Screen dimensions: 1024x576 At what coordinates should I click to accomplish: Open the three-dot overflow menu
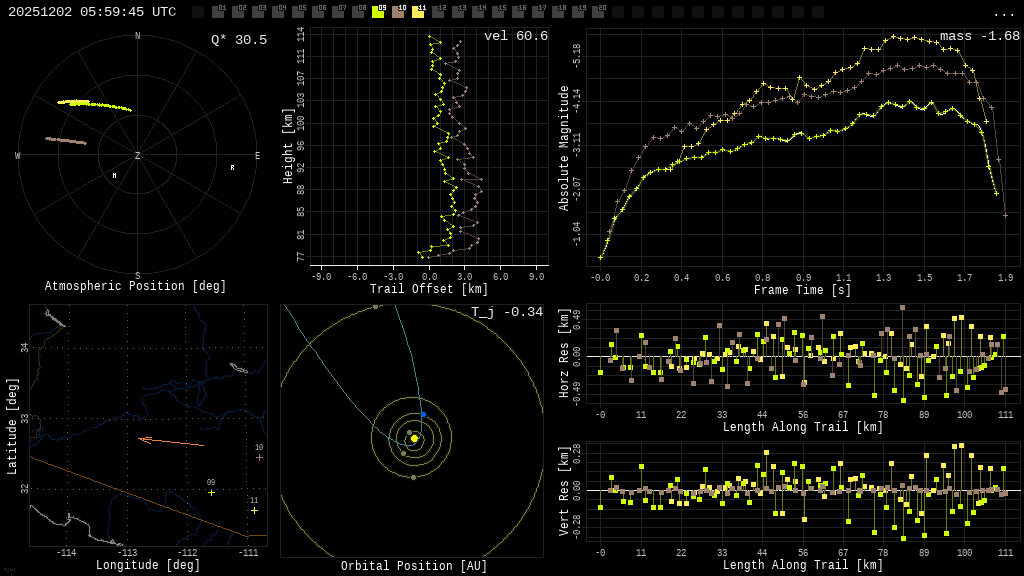tap(1003, 13)
